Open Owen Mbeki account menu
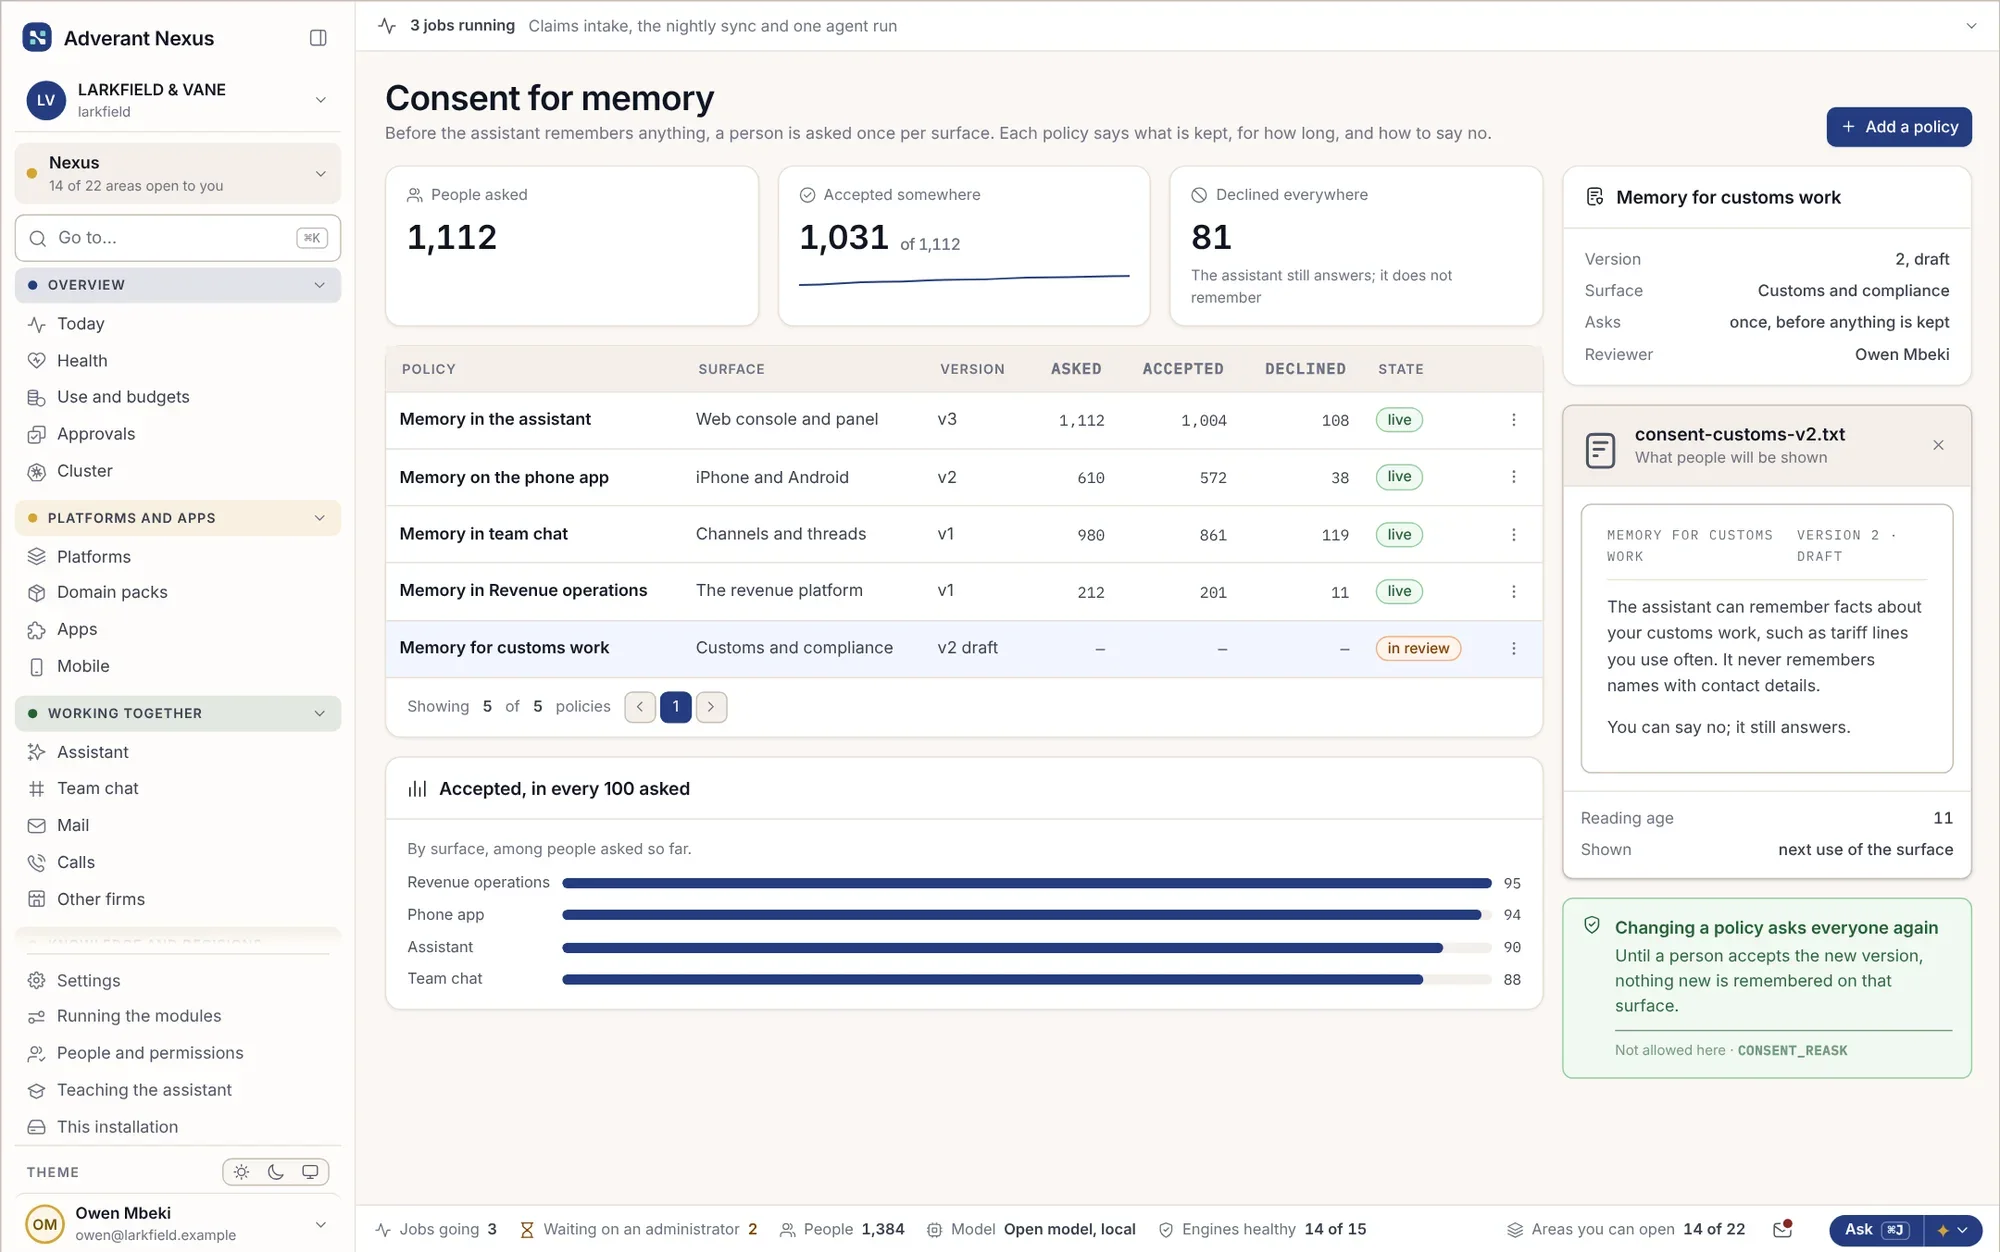 click(178, 1224)
